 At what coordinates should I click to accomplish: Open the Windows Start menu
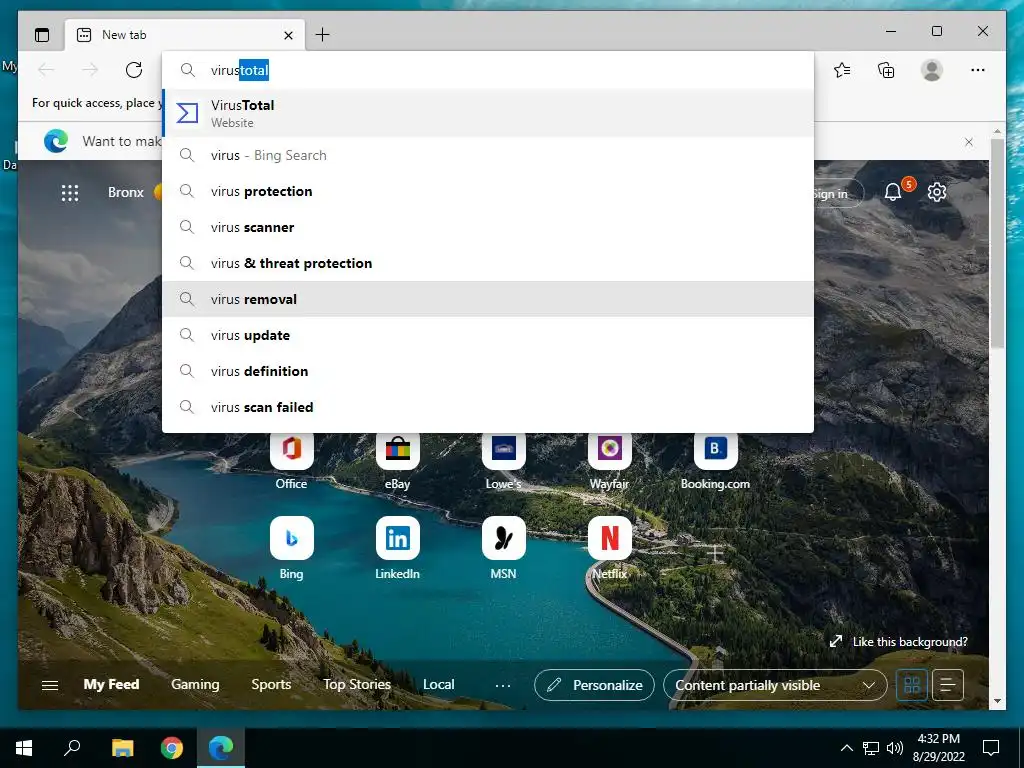(24, 748)
